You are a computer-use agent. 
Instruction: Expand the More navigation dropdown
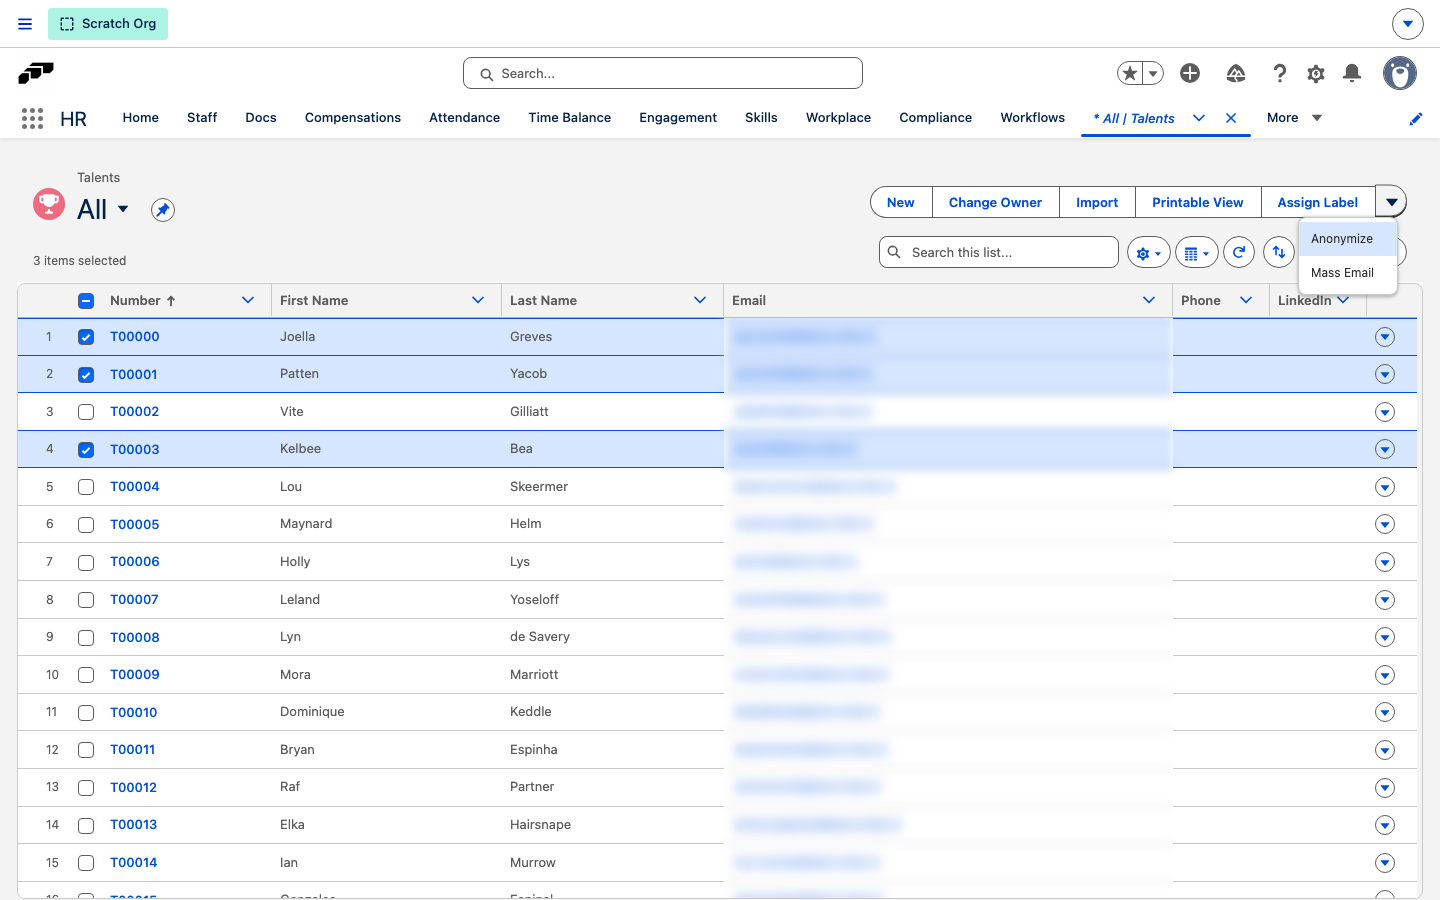click(x=1294, y=118)
